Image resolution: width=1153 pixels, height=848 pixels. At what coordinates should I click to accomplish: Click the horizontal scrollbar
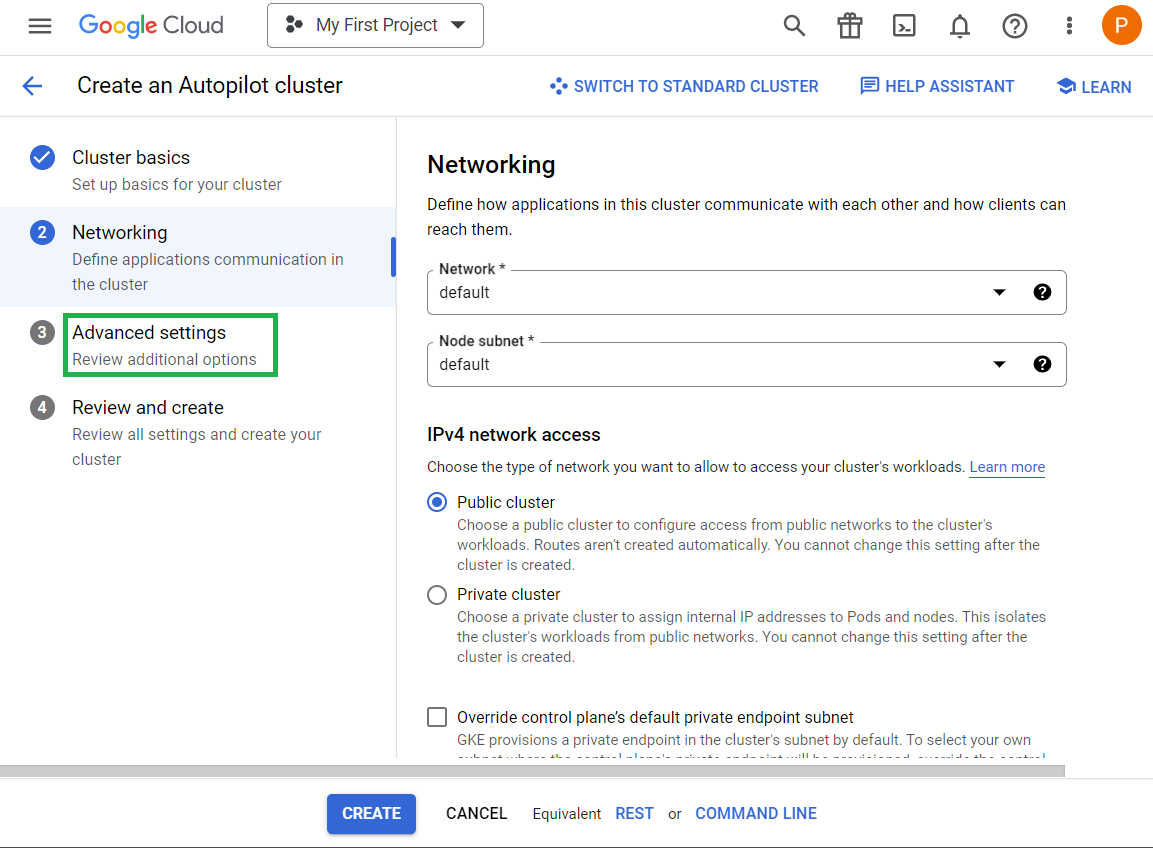532,771
